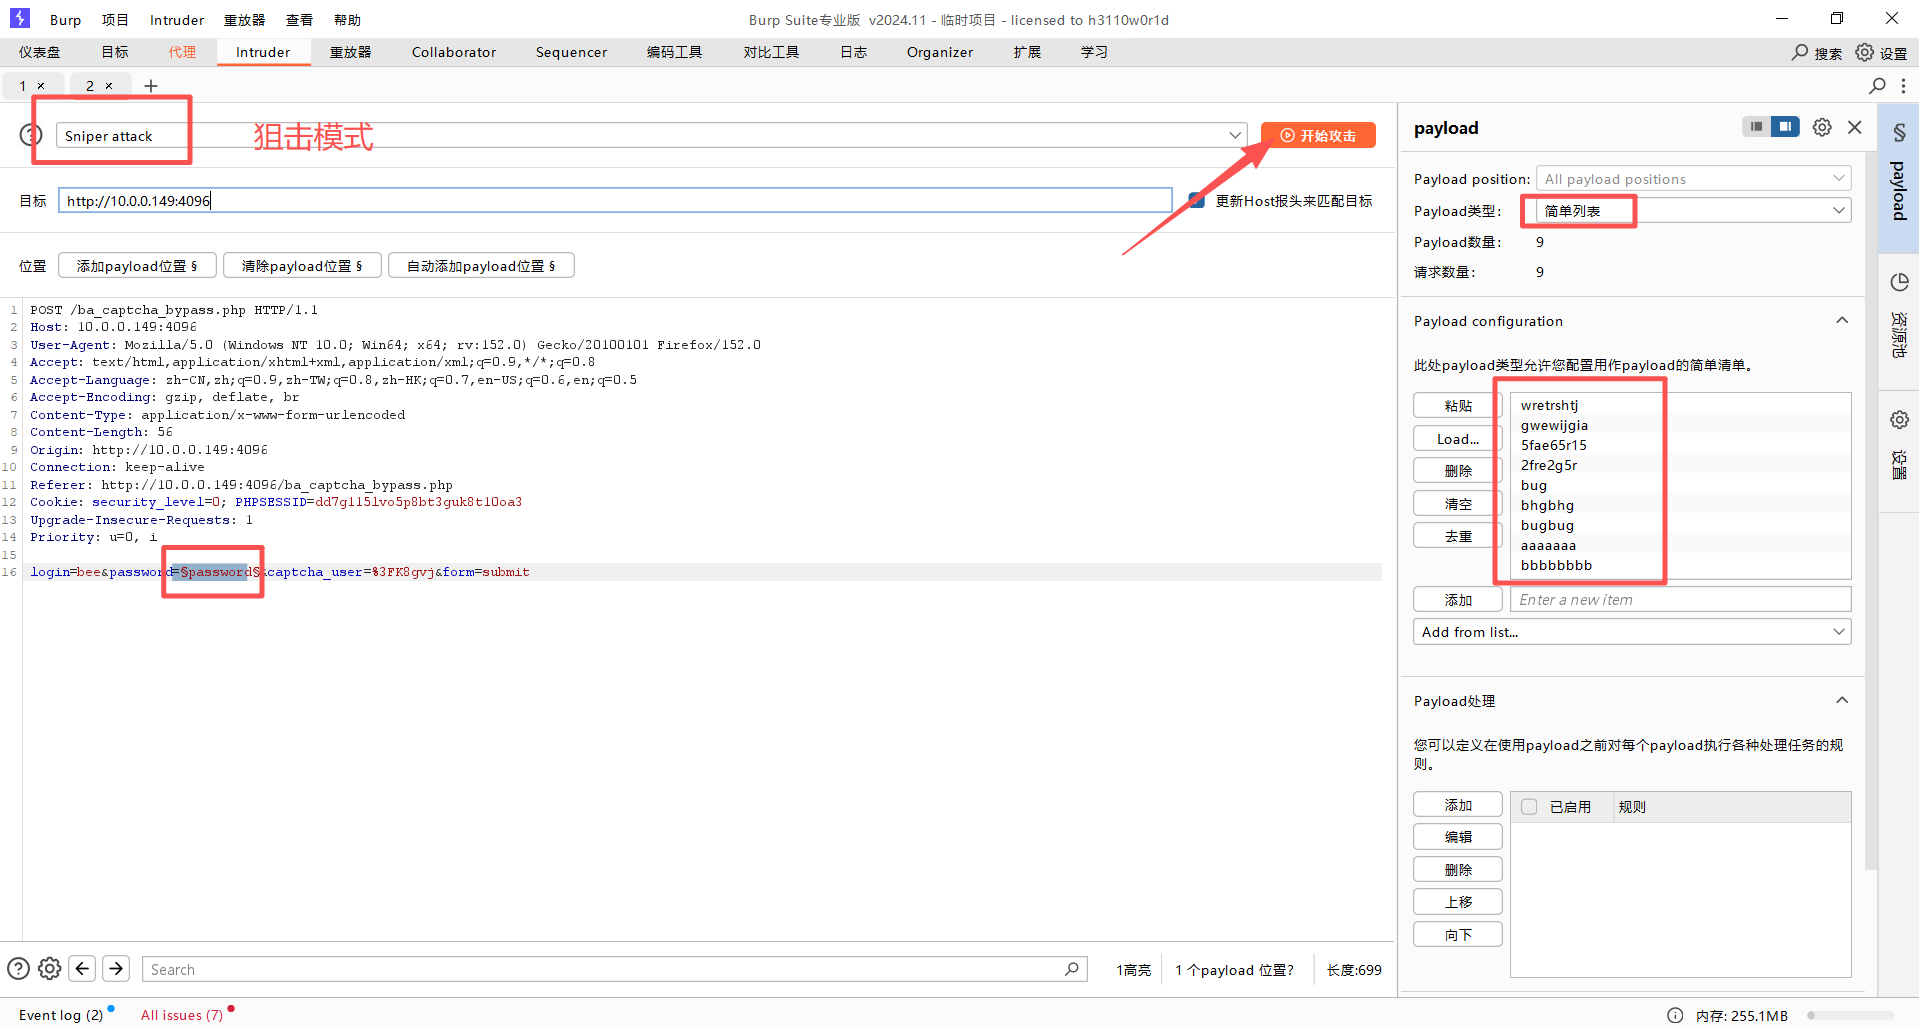Open All issues (7) in status bar
Screen dimensions: 1920x1030
click(x=182, y=1015)
